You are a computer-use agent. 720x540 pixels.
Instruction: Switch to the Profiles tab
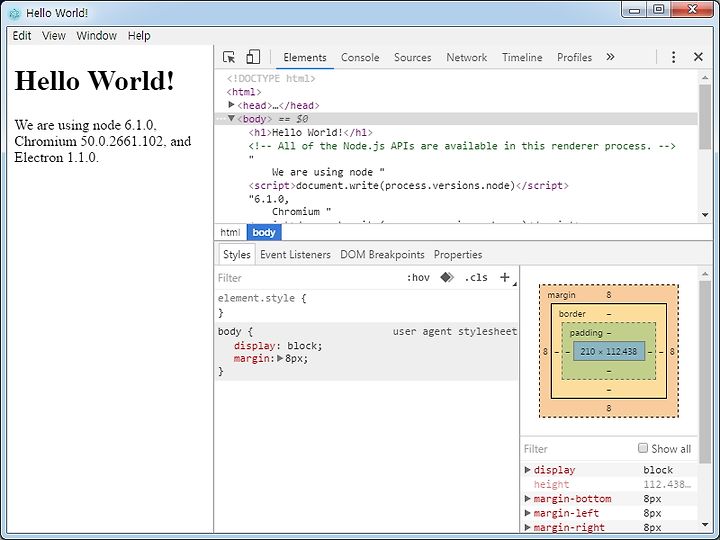point(574,57)
